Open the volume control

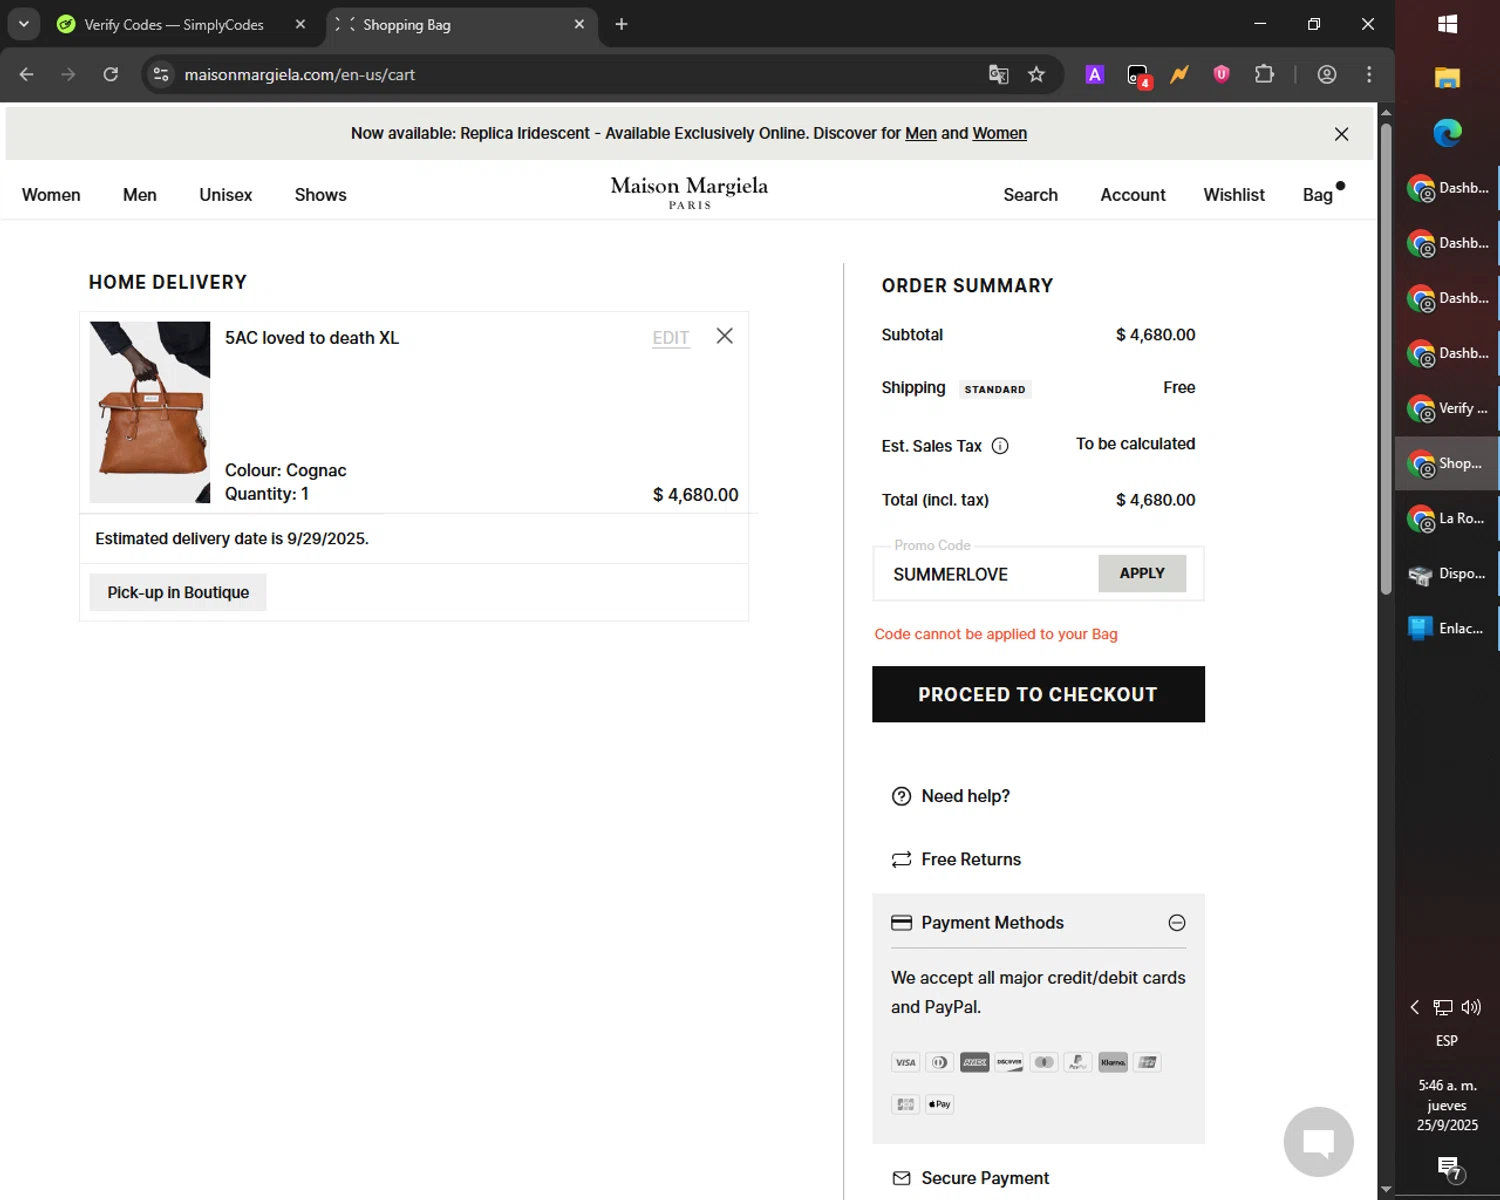pyautogui.click(x=1471, y=1007)
